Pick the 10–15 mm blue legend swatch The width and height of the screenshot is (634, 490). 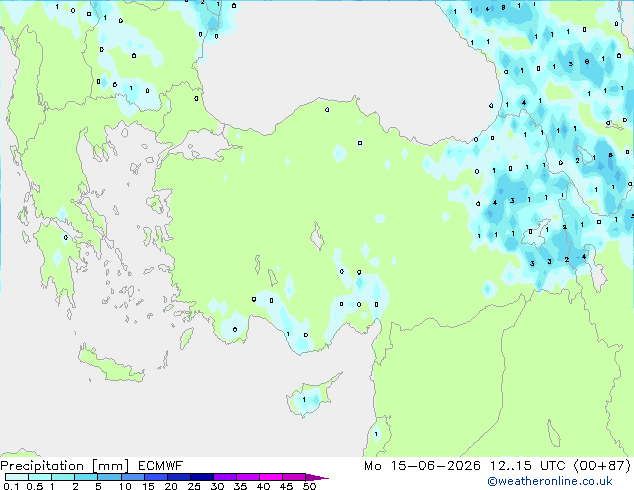[x=133, y=477]
